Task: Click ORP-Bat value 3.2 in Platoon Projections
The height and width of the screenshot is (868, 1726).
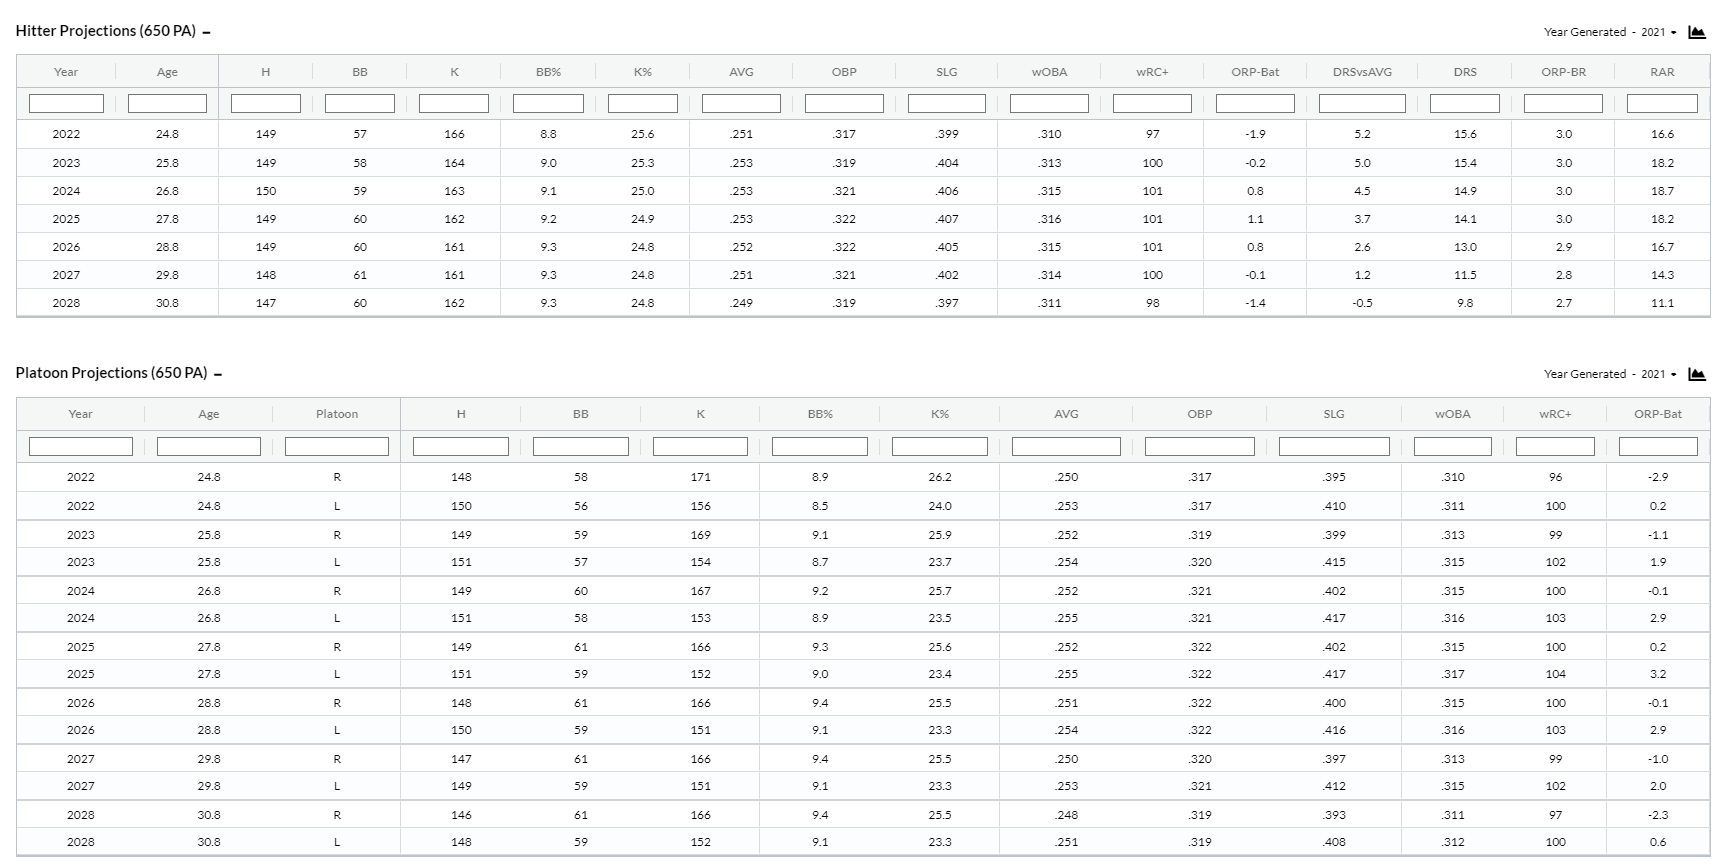Action: pos(1658,675)
